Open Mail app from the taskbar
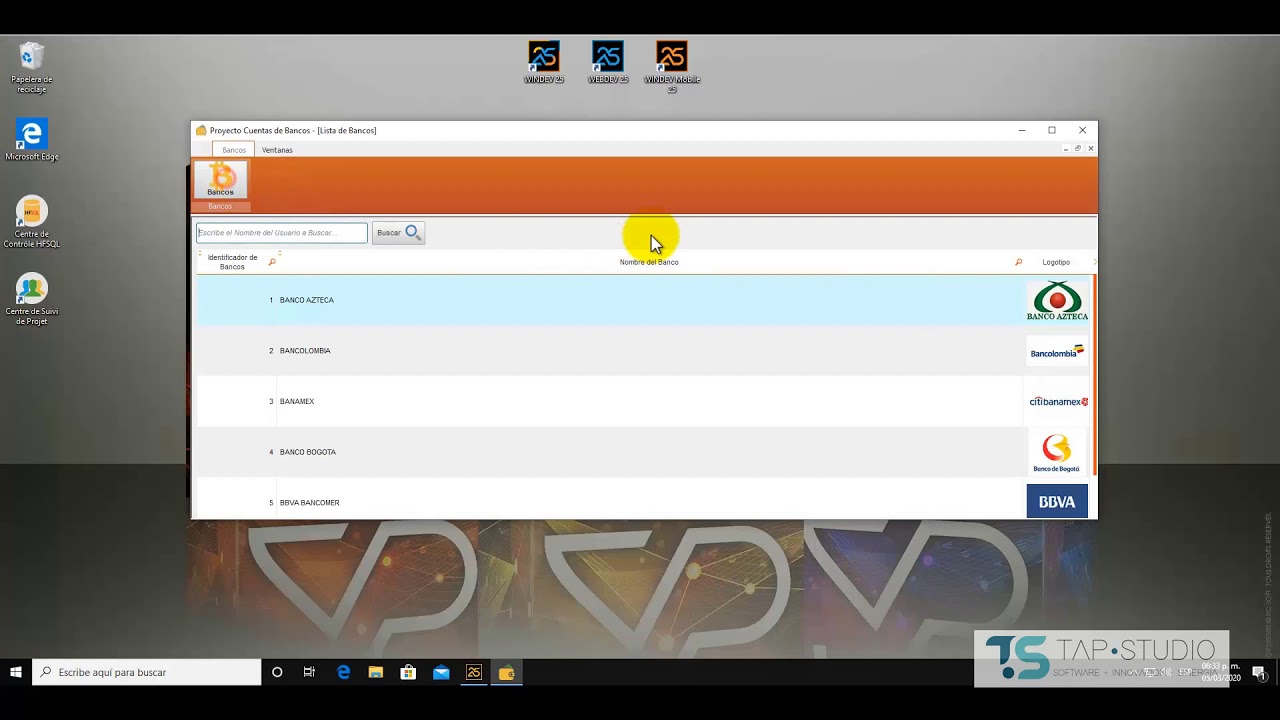 [x=441, y=672]
